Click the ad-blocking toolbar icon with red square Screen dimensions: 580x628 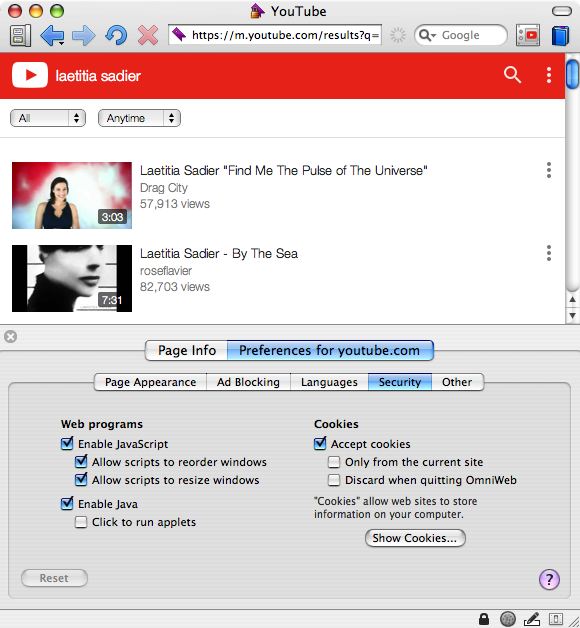click(x=528, y=35)
